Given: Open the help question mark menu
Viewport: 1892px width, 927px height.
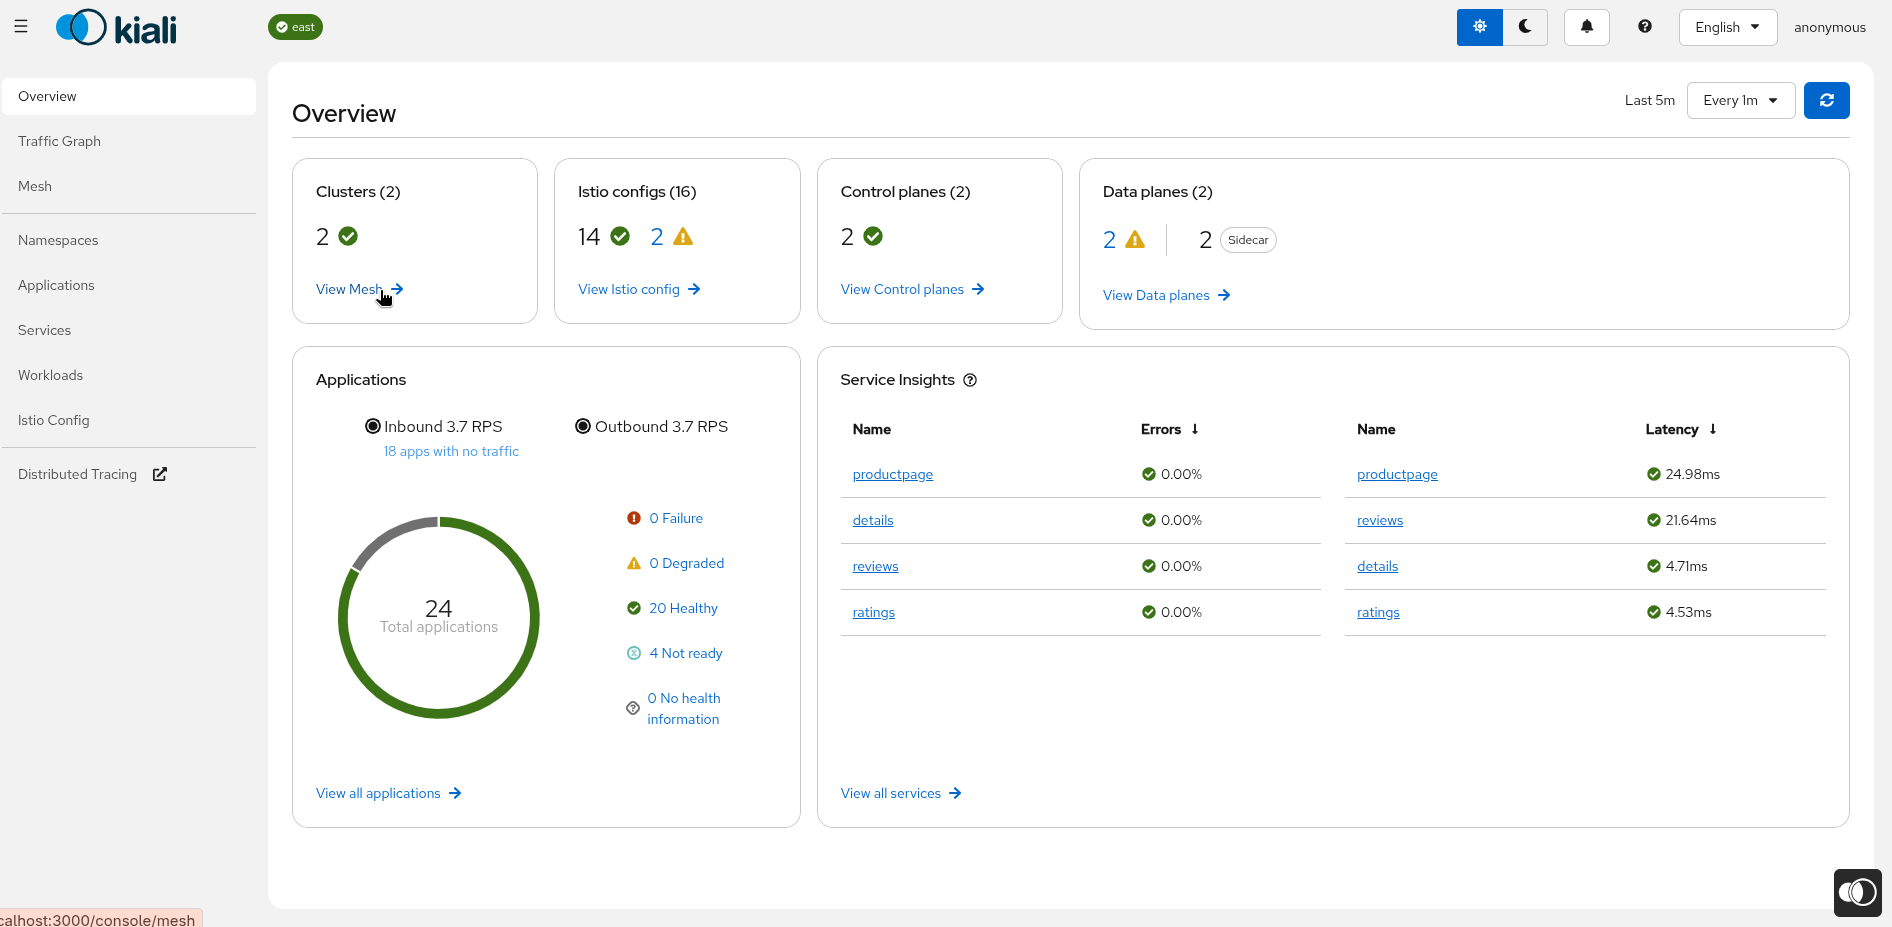Looking at the screenshot, I should 1644,27.
